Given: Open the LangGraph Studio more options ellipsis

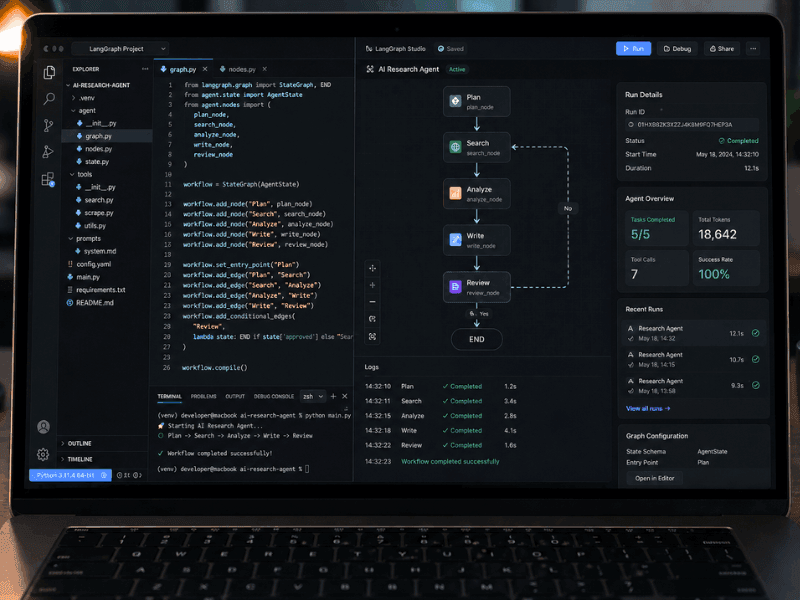Looking at the screenshot, I should click(x=753, y=48).
